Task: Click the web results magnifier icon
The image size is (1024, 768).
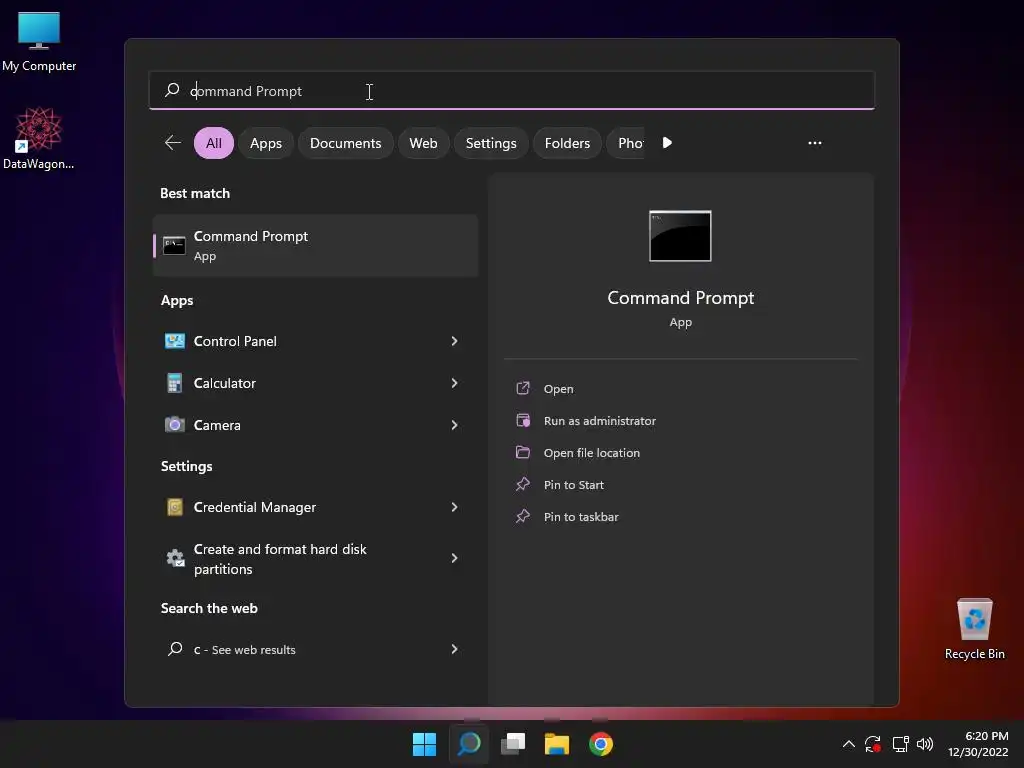Action: [x=175, y=648]
